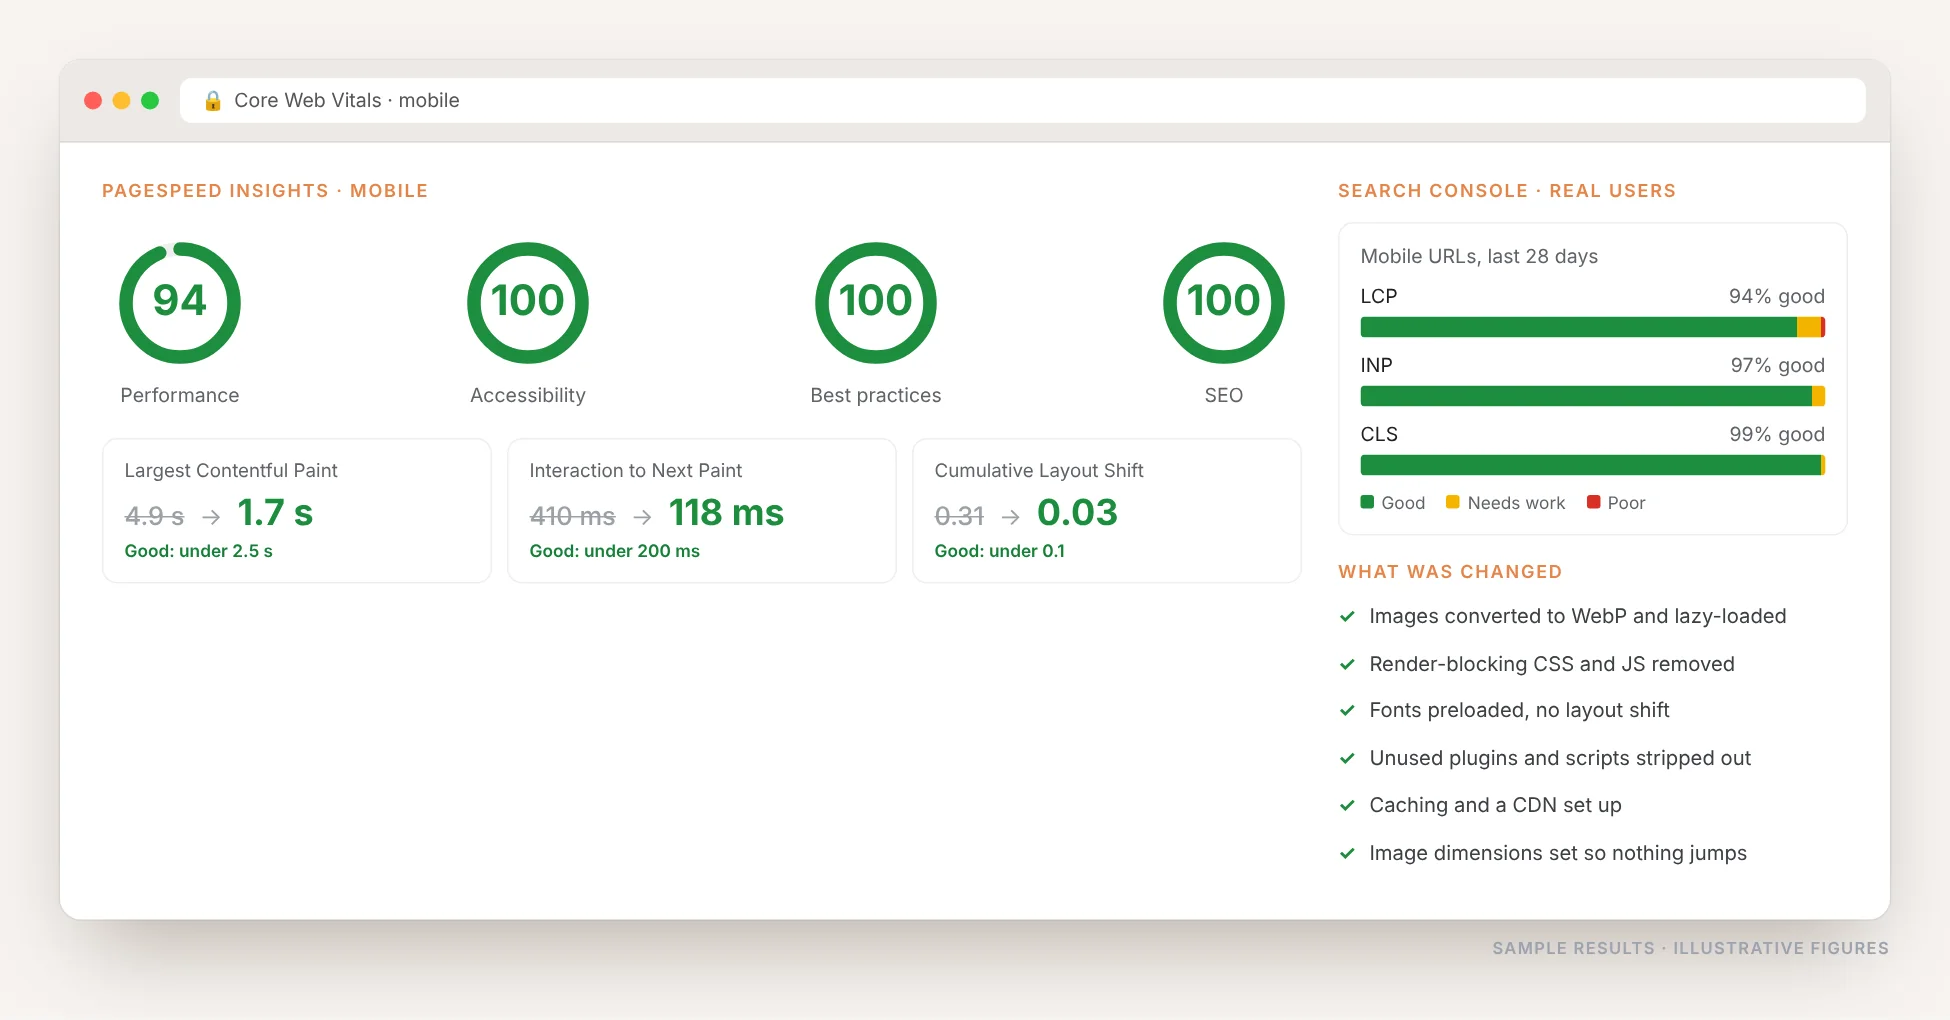Click the arrow in the Cumulative Layout Shift card
1950x1020 pixels.
pos(1011,517)
